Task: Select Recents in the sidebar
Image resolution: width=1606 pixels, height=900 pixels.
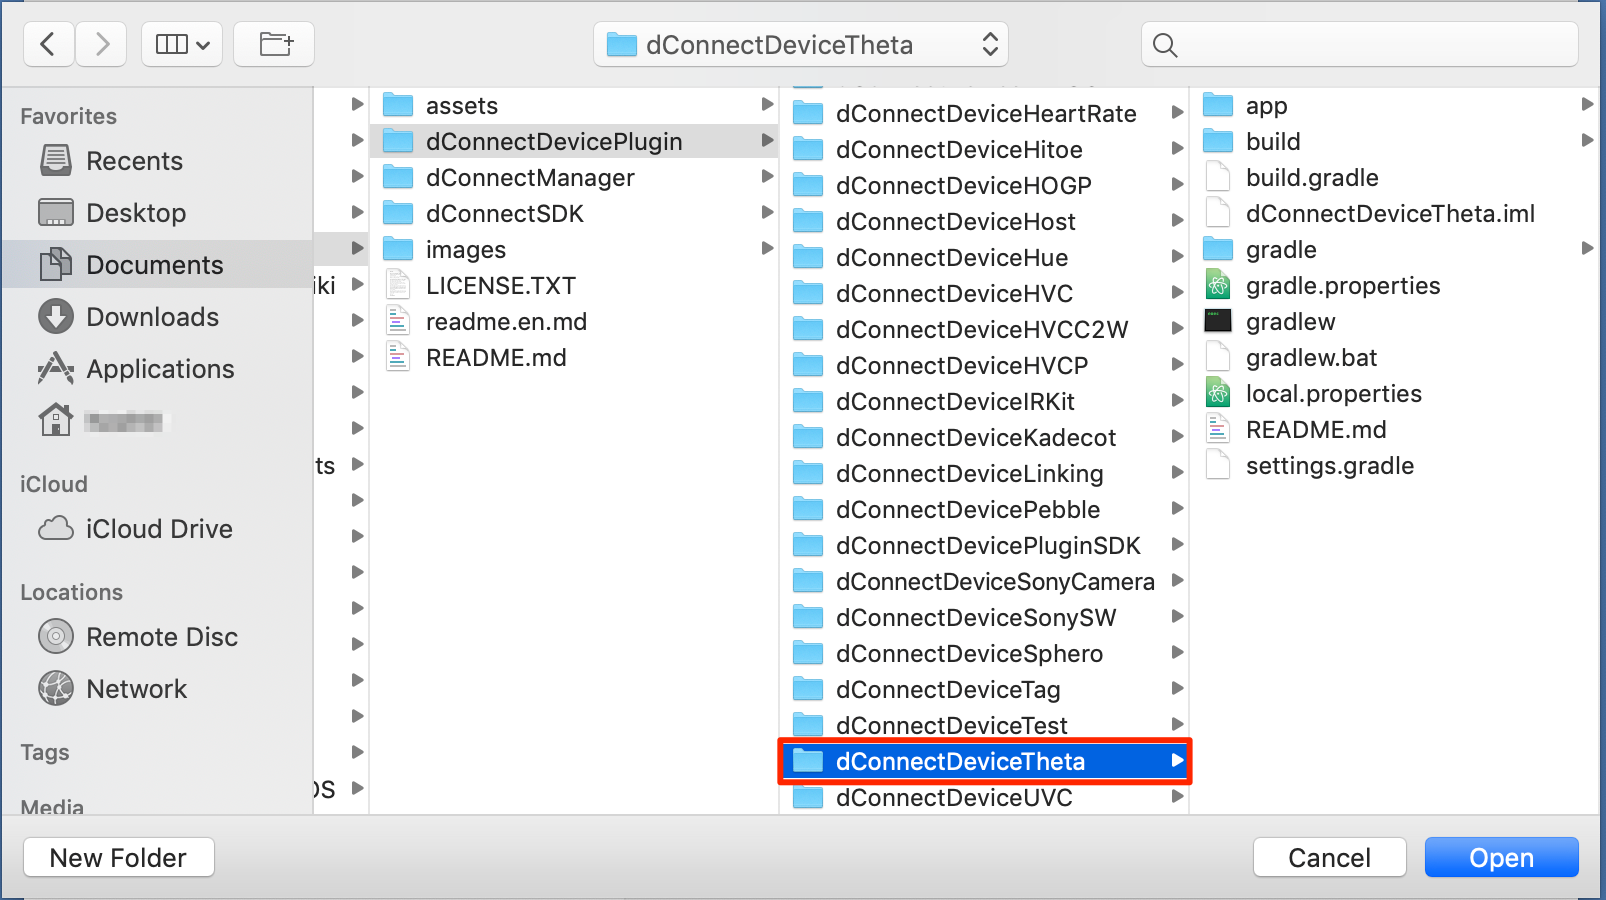Action: pos(134,161)
